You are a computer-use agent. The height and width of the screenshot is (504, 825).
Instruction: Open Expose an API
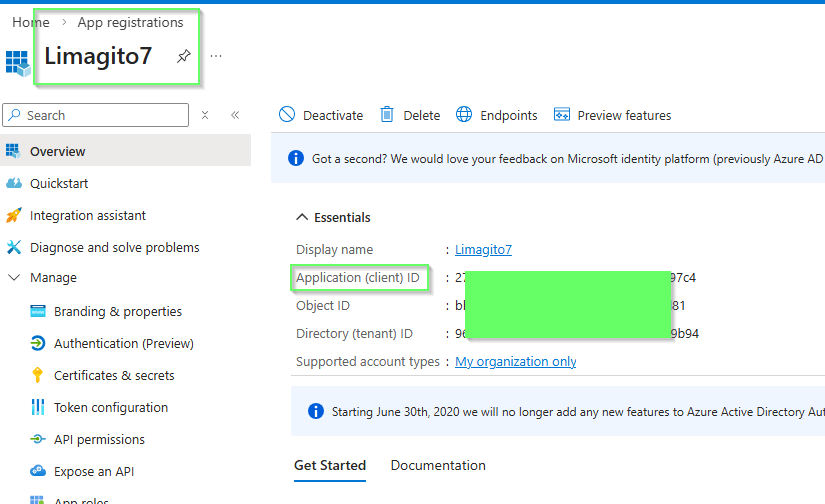[x=94, y=472]
